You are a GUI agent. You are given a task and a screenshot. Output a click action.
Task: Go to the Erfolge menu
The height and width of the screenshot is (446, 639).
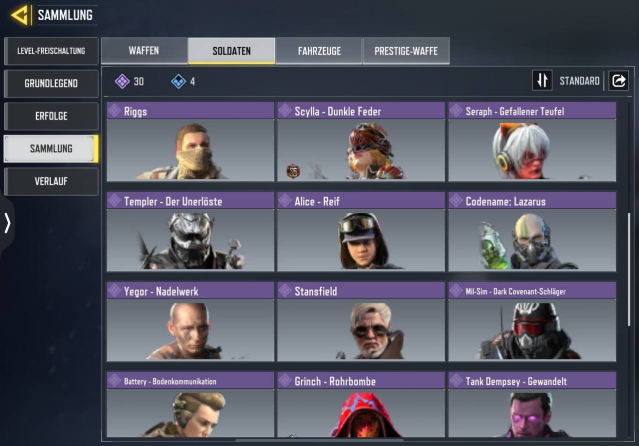(x=51, y=116)
